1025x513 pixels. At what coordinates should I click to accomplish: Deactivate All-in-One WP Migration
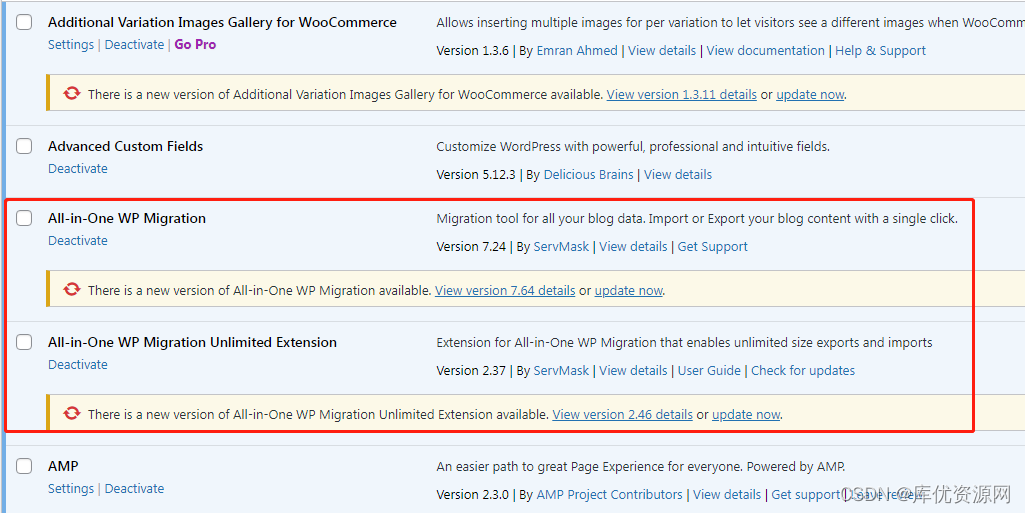pyautogui.click(x=78, y=240)
